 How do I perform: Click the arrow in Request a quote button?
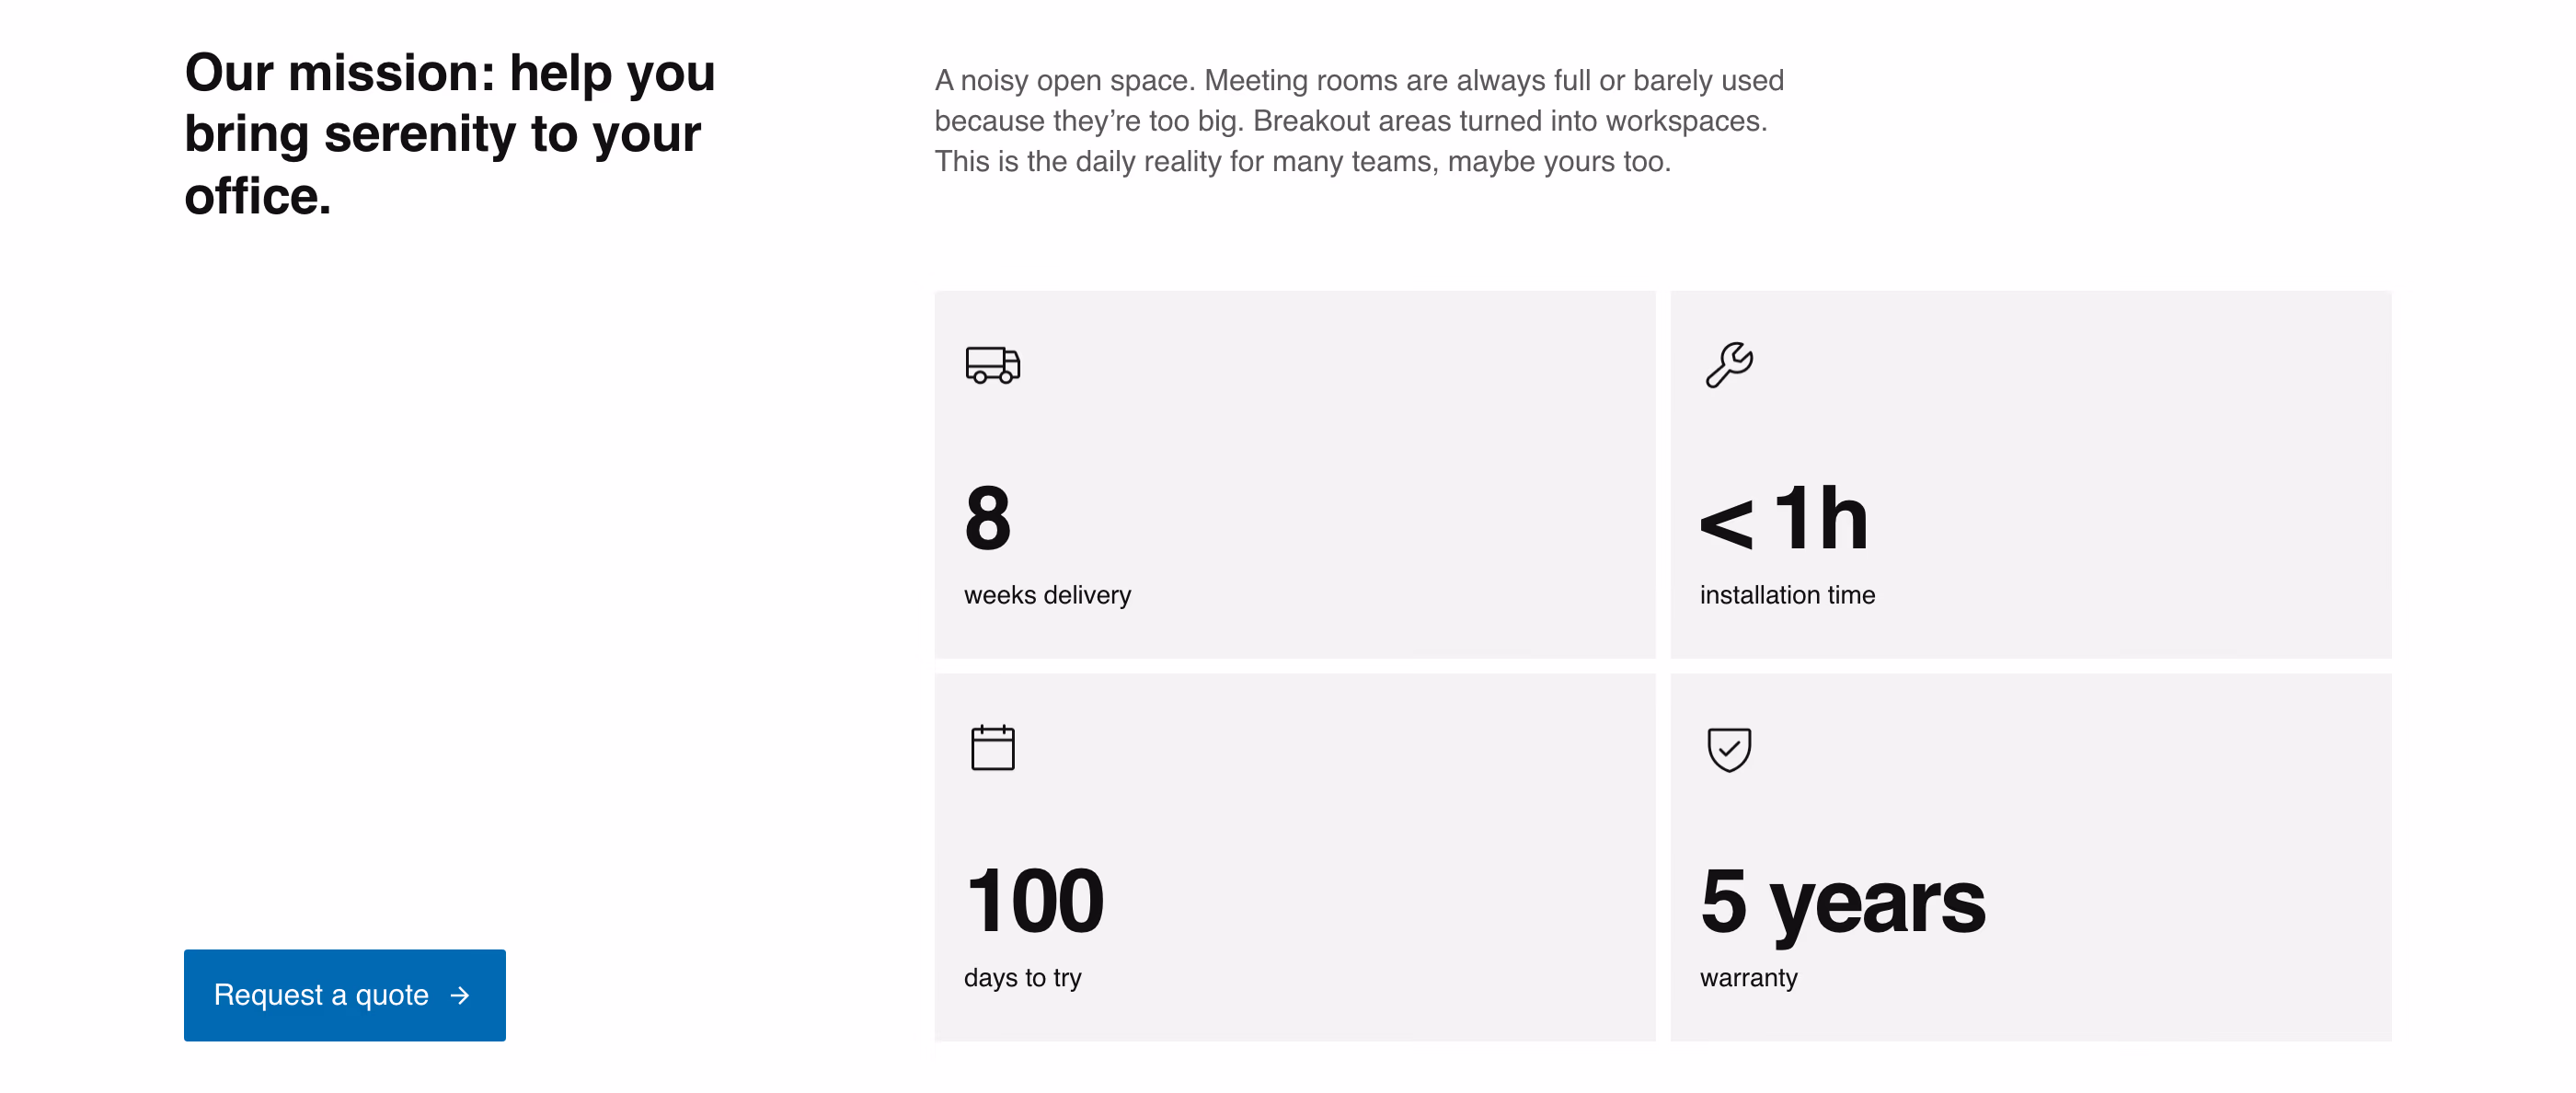(460, 995)
